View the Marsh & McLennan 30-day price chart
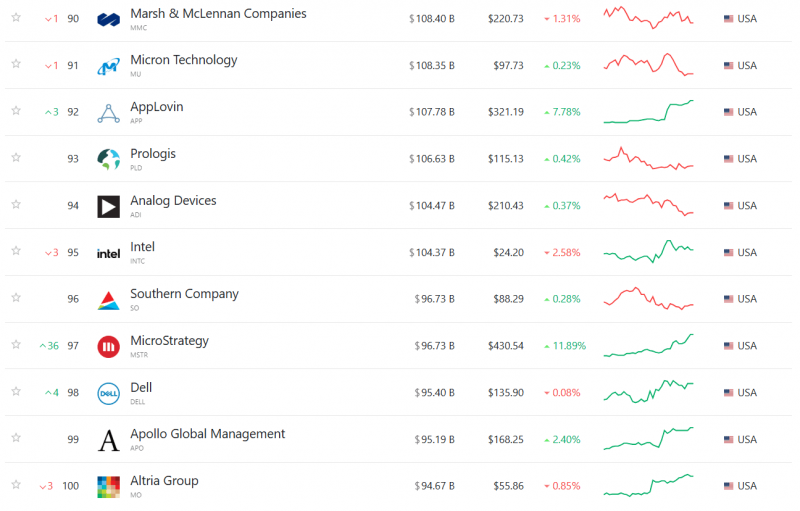The image size is (800, 511). [648, 18]
